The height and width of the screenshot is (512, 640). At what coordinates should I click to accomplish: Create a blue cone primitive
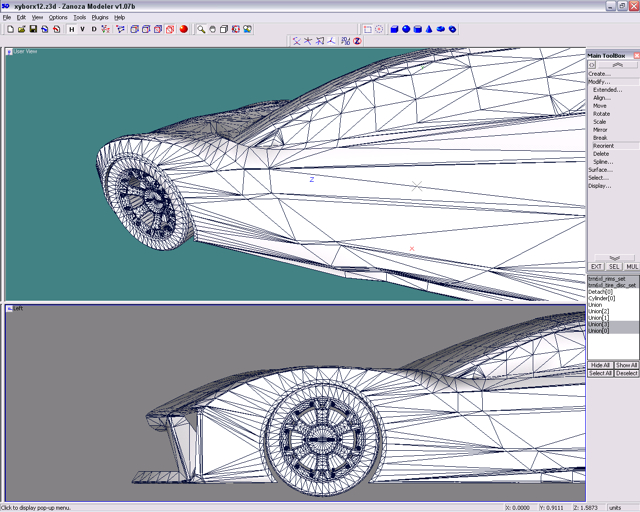(x=429, y=29)
